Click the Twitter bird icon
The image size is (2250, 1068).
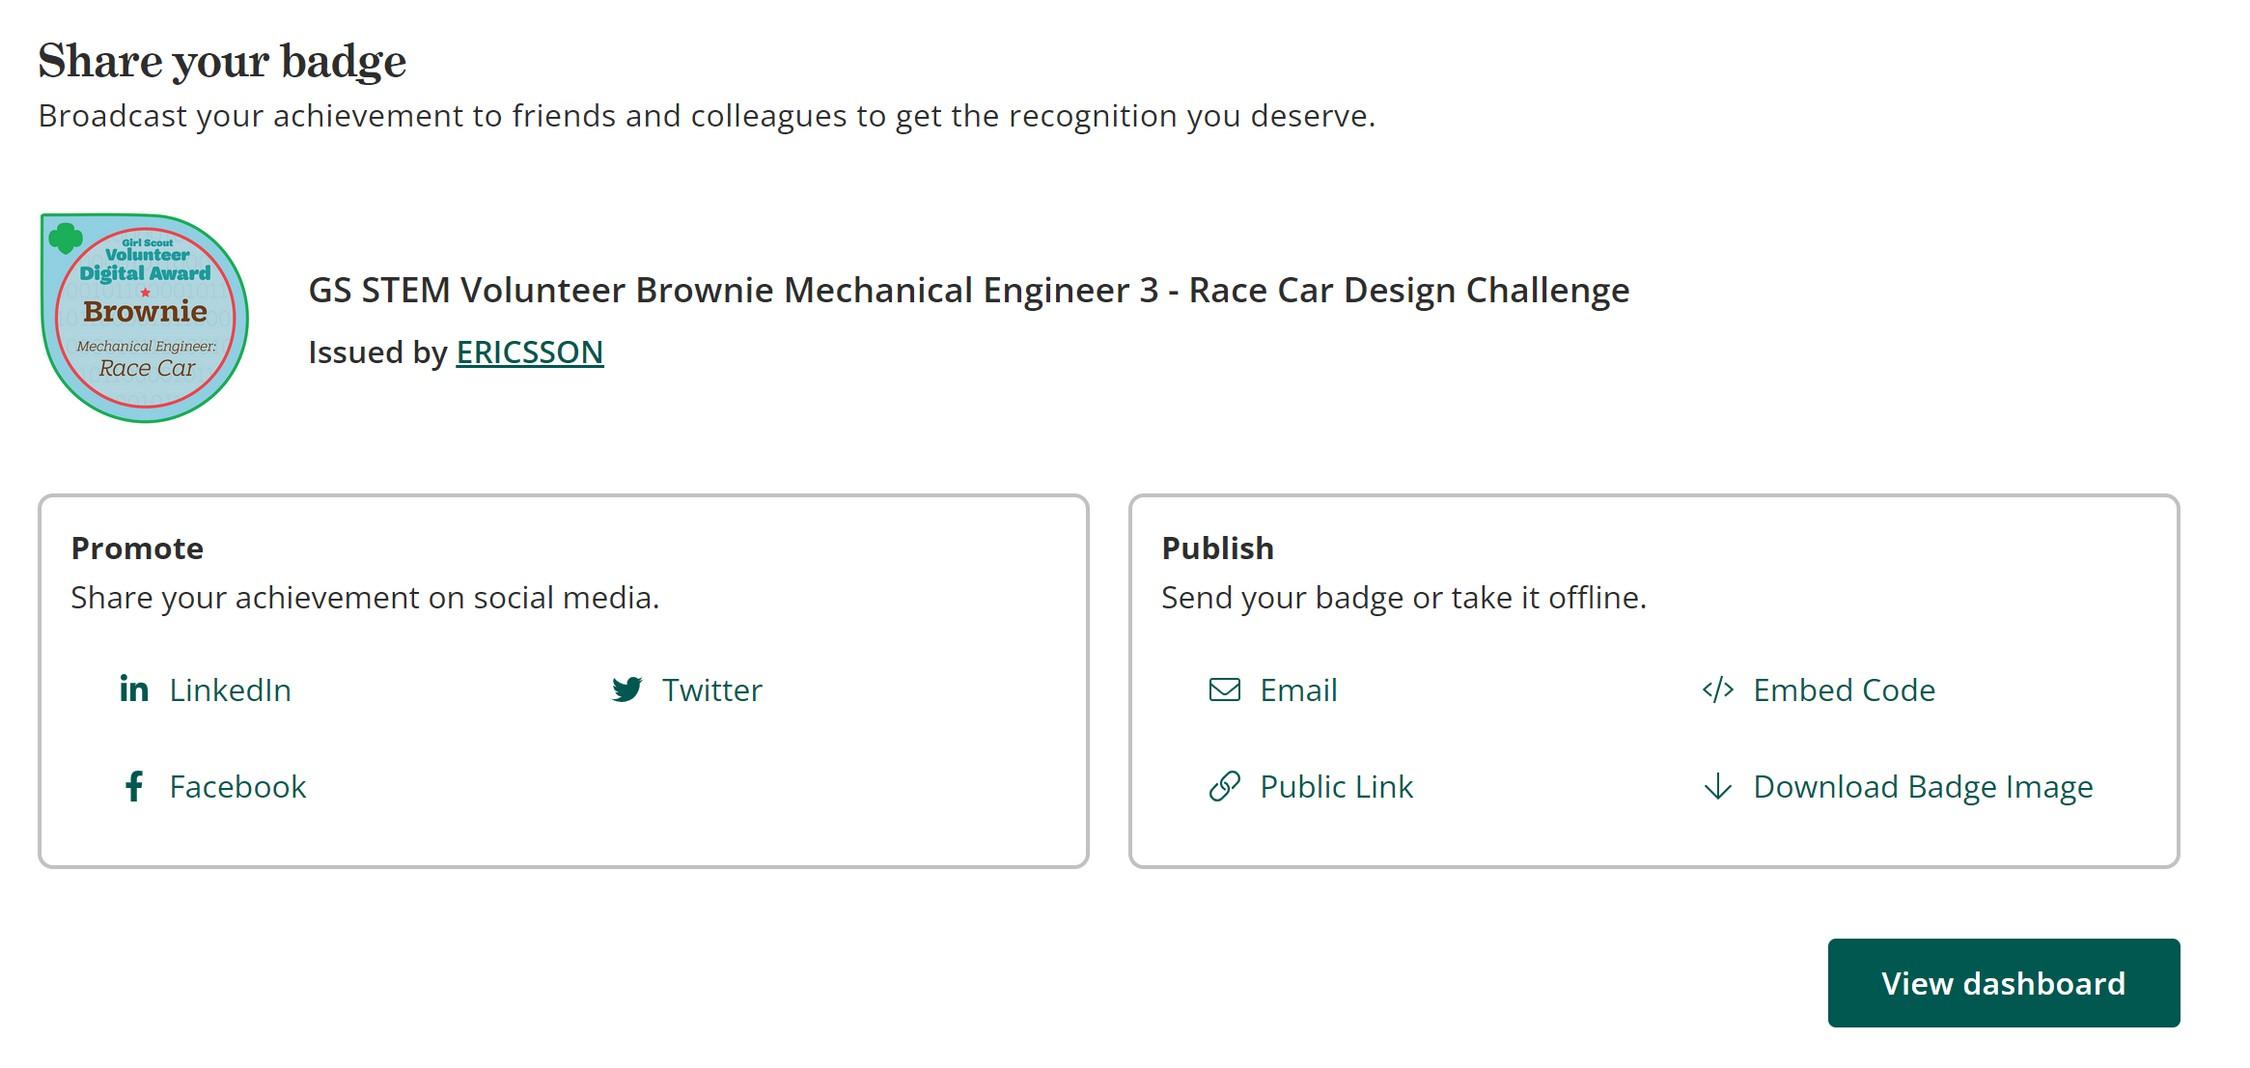[627, 689]
